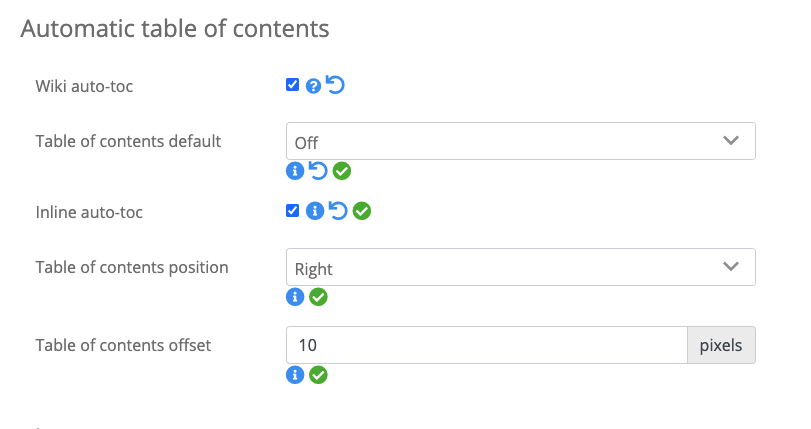The height and width of the screenshot is (429, 811).
Task: Click green checkmark under Table of contents position
Action: click(318, 297)
